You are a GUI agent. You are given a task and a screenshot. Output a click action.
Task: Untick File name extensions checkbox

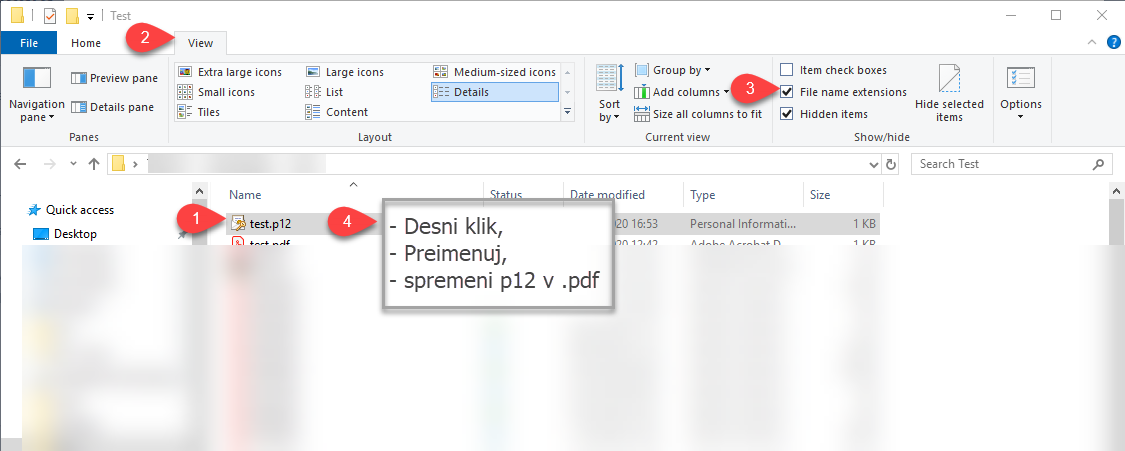787,92
